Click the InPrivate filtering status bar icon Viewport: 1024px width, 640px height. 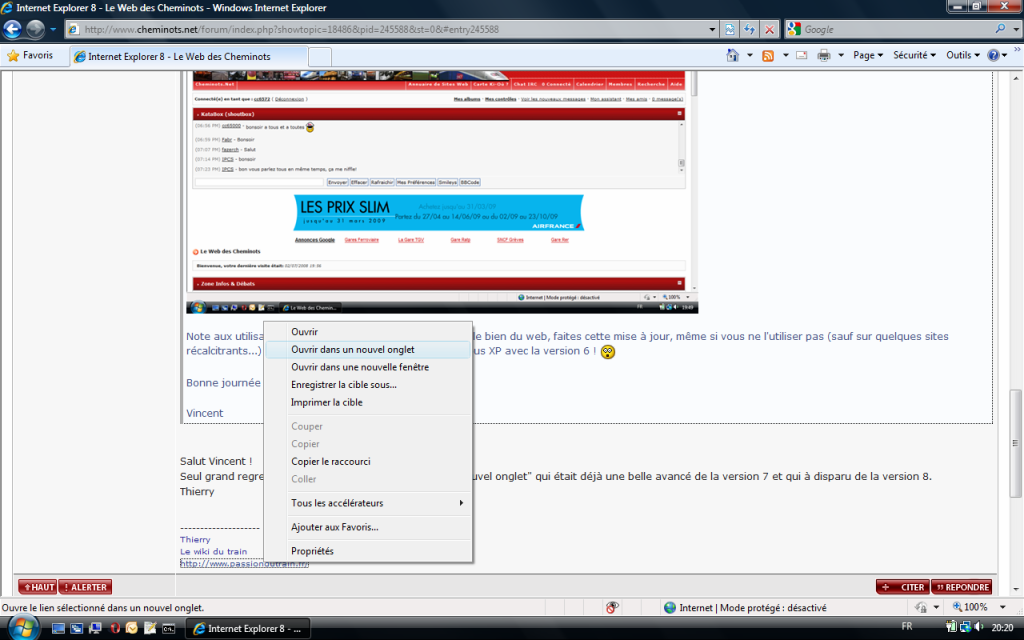pyautogui.click(x=612, y=608)
